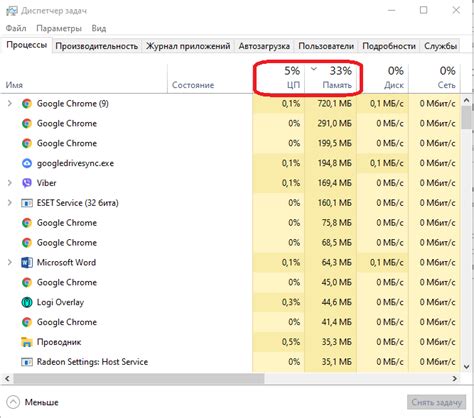
Task: Expand the ESET Service (32 бита) group
Action: tap(10, 203)
